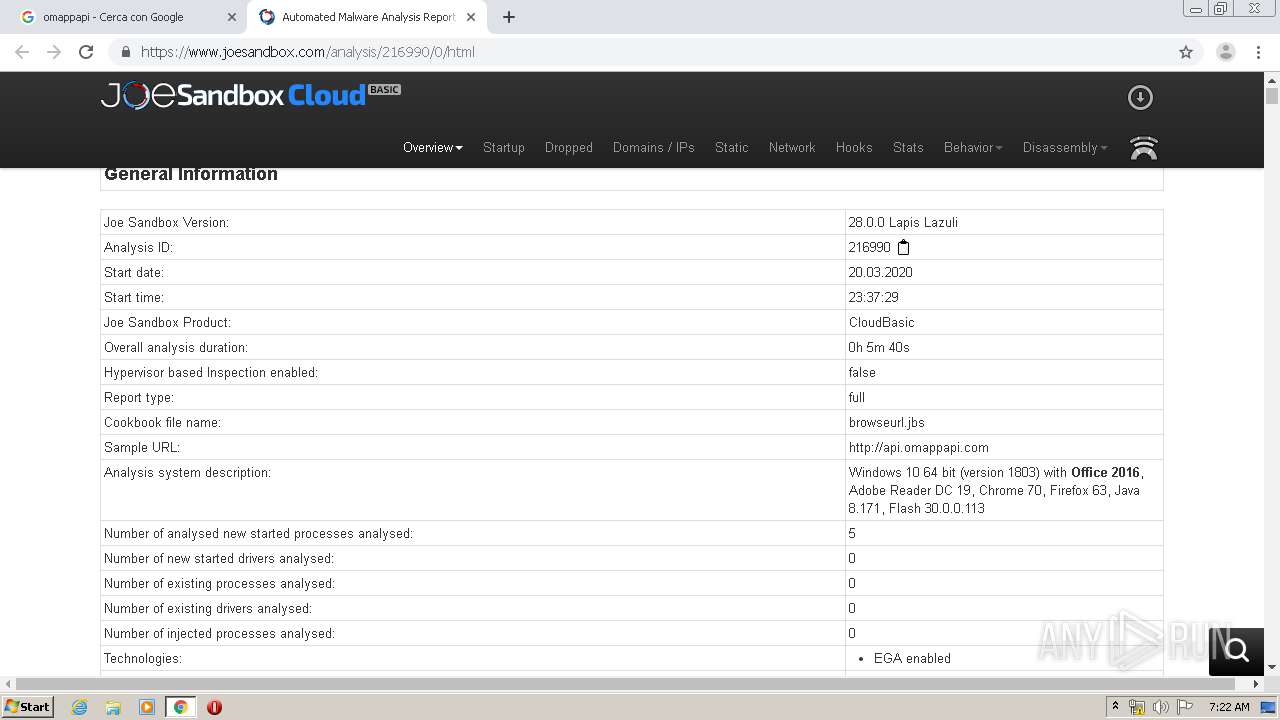The width and height of the screenshot is (1280, 720).
Task: Go to the Hooks section
Action: [x=854, y=147]
